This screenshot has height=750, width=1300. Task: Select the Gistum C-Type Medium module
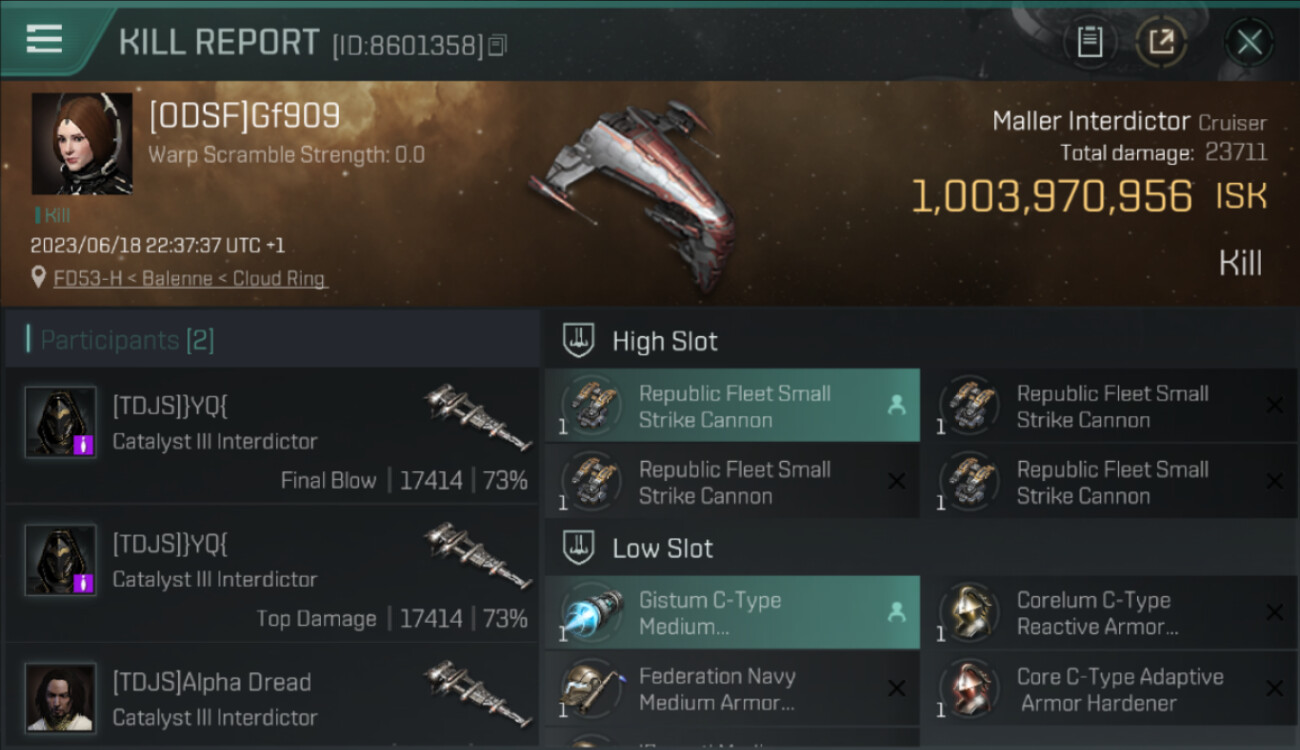(733, 613)
